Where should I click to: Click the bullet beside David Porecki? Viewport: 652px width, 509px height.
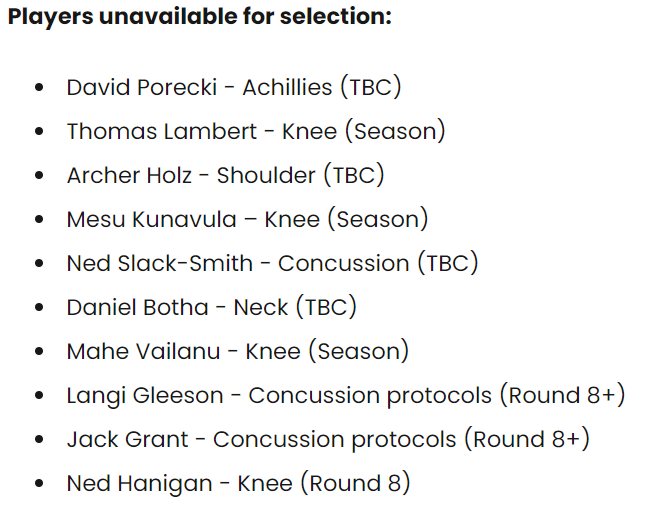(x=39, y=87)
